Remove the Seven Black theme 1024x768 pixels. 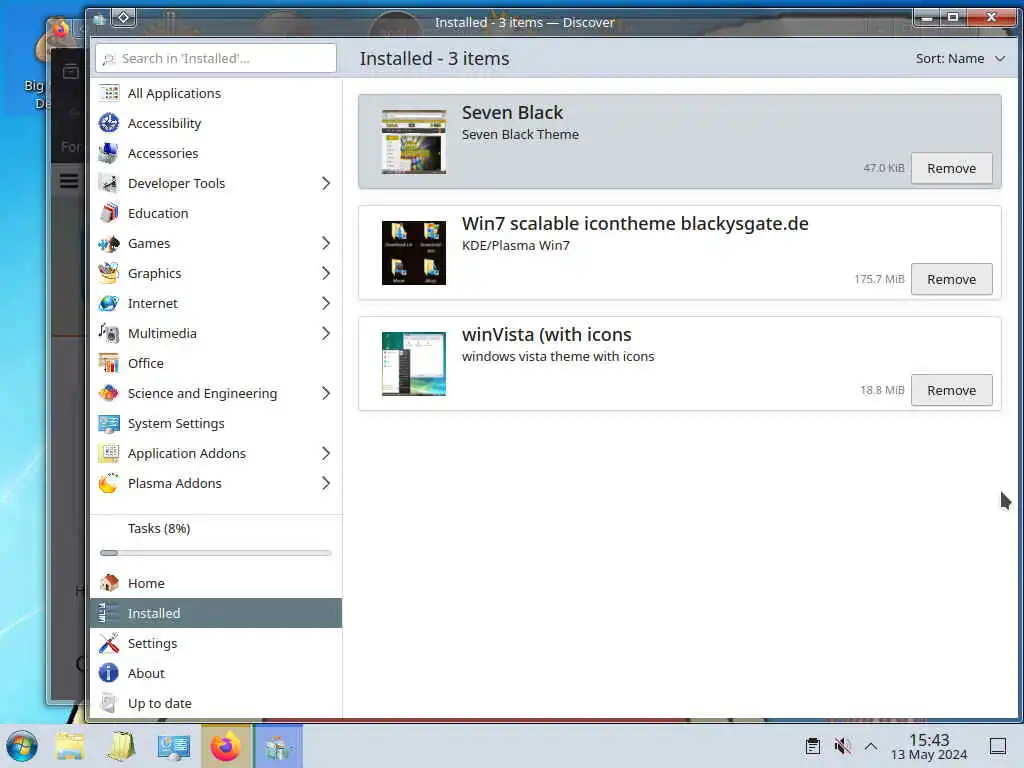click(x=952, y=168)
